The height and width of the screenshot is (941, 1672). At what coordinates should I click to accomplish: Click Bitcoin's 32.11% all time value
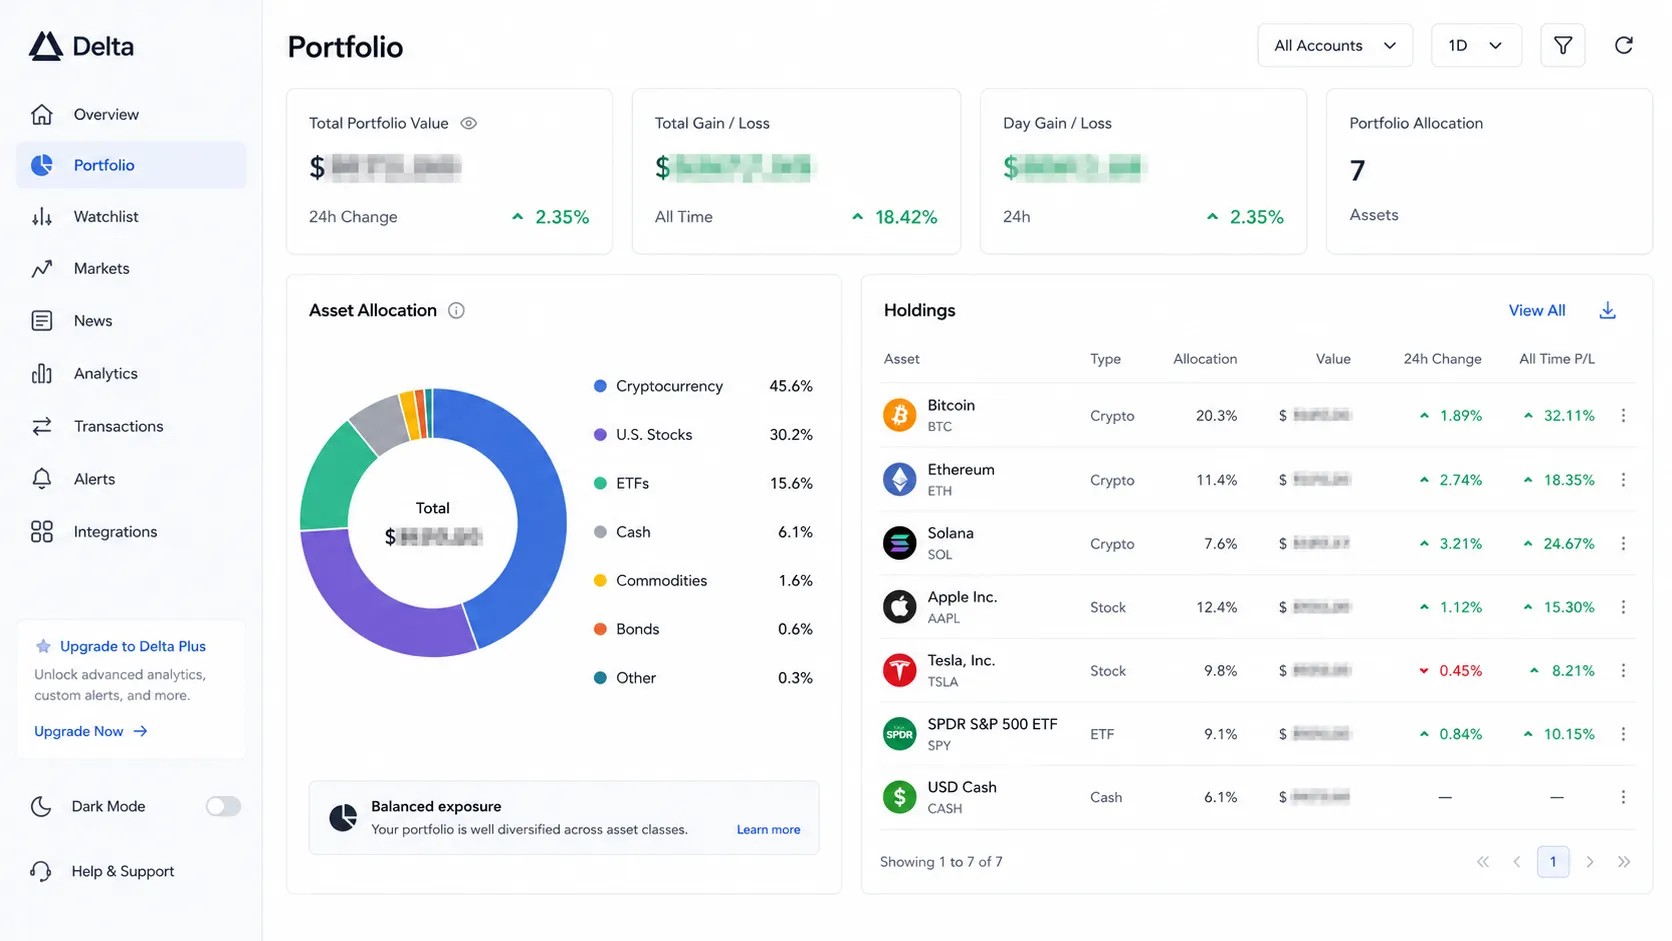tap(1569, 416)
